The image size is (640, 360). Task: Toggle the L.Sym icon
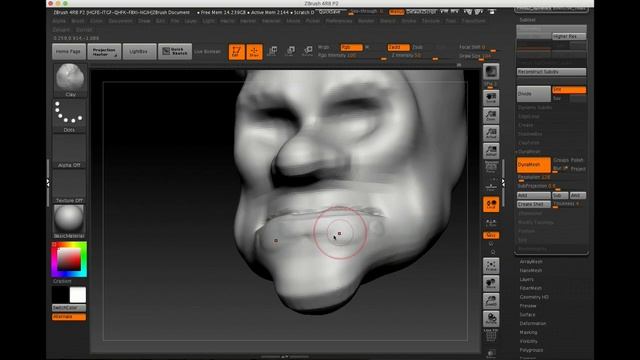(x=491, y=222)
